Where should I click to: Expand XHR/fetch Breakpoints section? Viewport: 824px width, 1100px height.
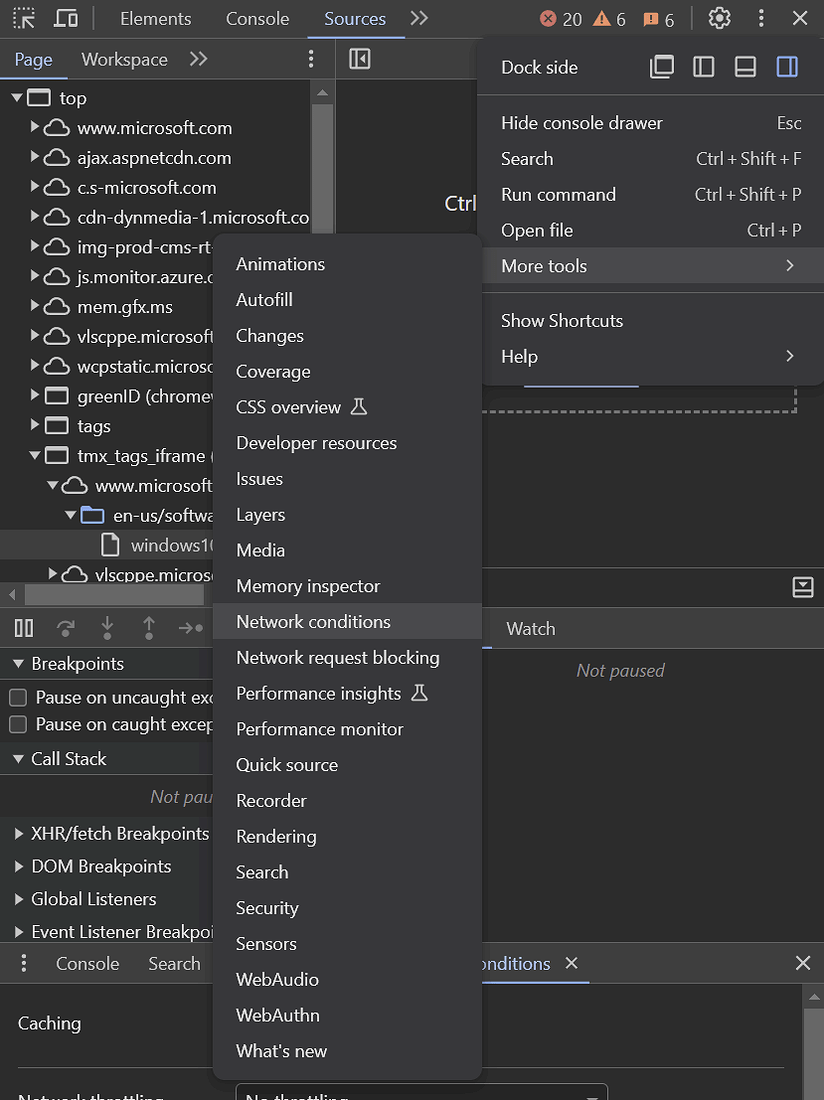point(17,833)
